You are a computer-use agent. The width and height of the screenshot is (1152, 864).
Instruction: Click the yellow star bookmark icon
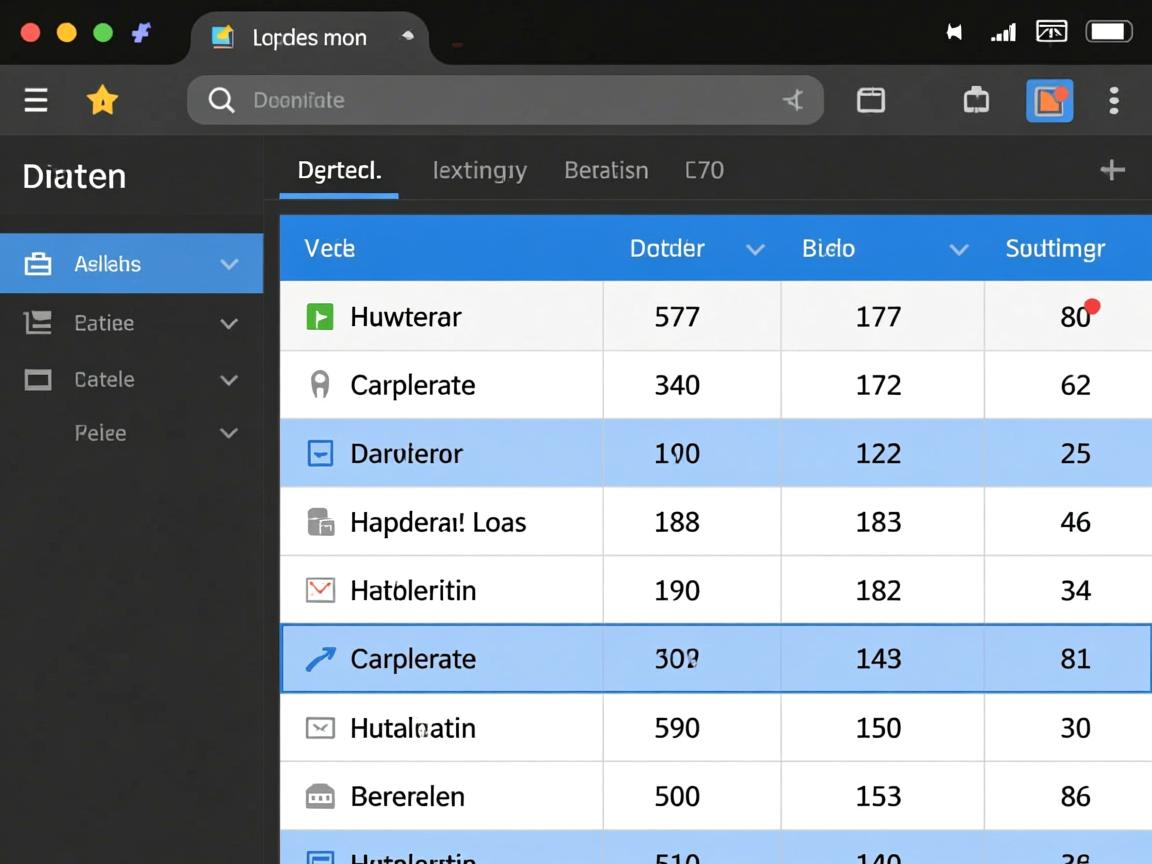tap(102, 100)
